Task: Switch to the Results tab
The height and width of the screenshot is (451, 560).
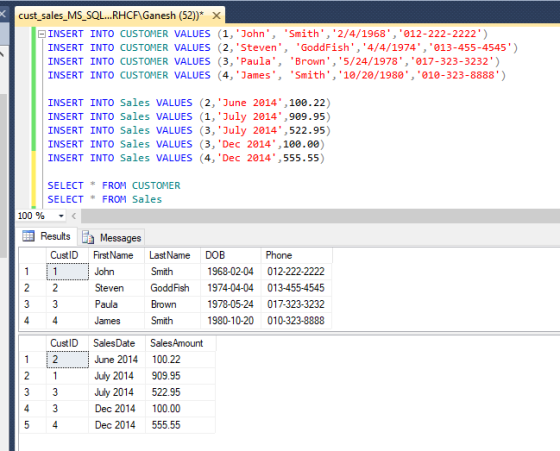Action: coord(46,236)
